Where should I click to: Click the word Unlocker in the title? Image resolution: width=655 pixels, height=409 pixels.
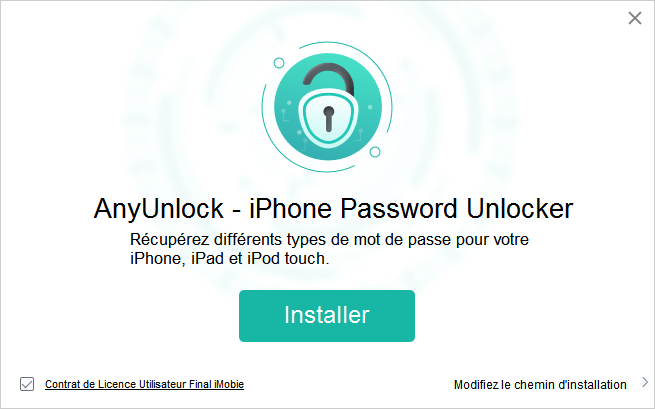[x=520, y=208]
